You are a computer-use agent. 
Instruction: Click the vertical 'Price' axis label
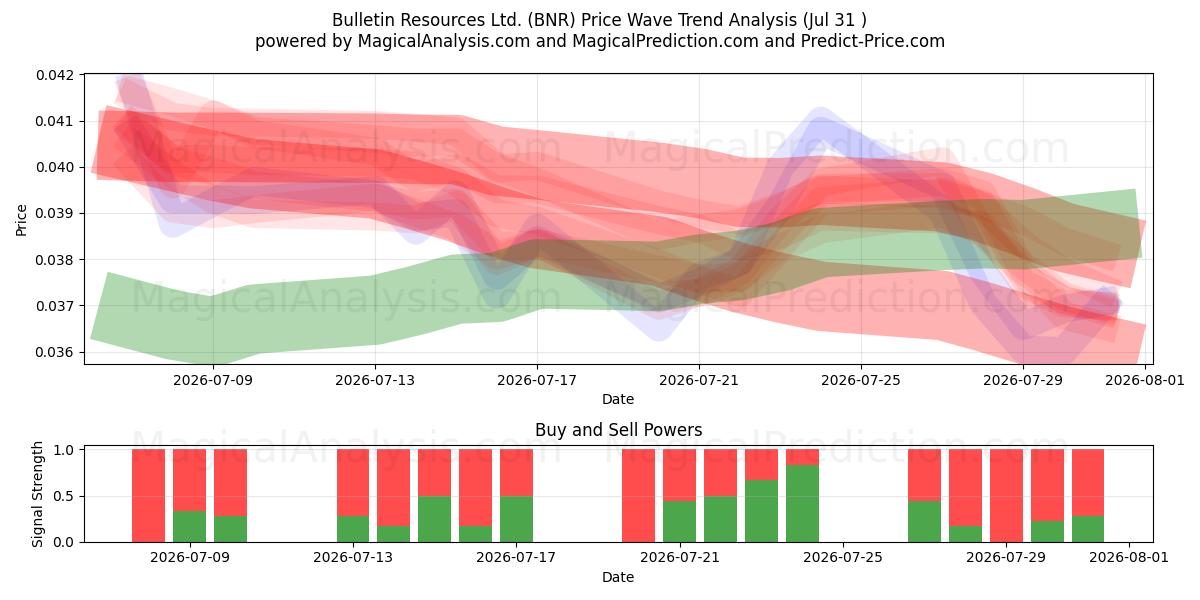point(22,219)
